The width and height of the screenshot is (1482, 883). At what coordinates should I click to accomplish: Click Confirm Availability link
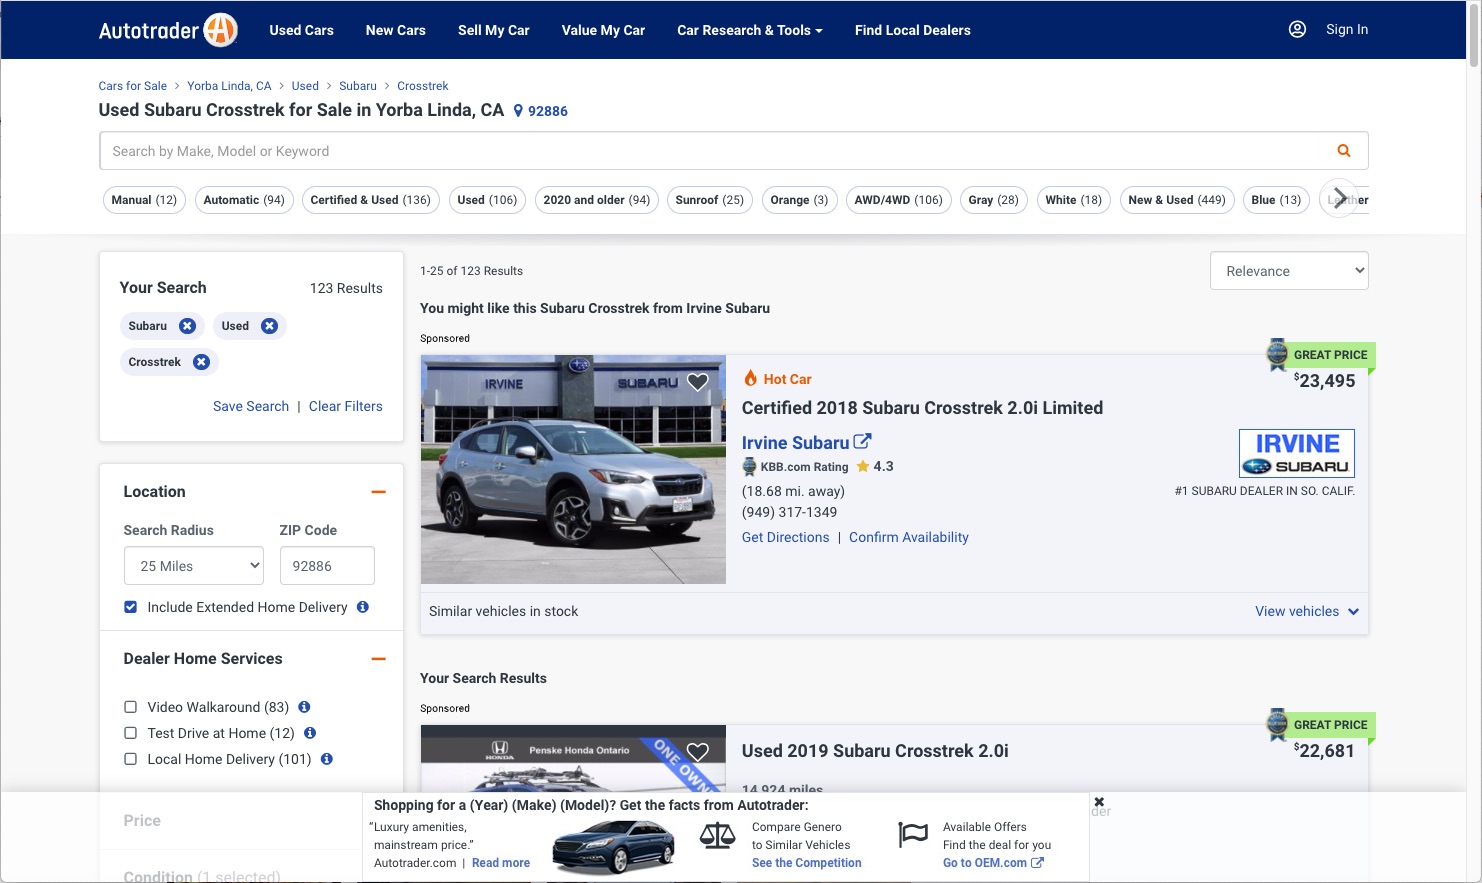(x=909, y=537)
